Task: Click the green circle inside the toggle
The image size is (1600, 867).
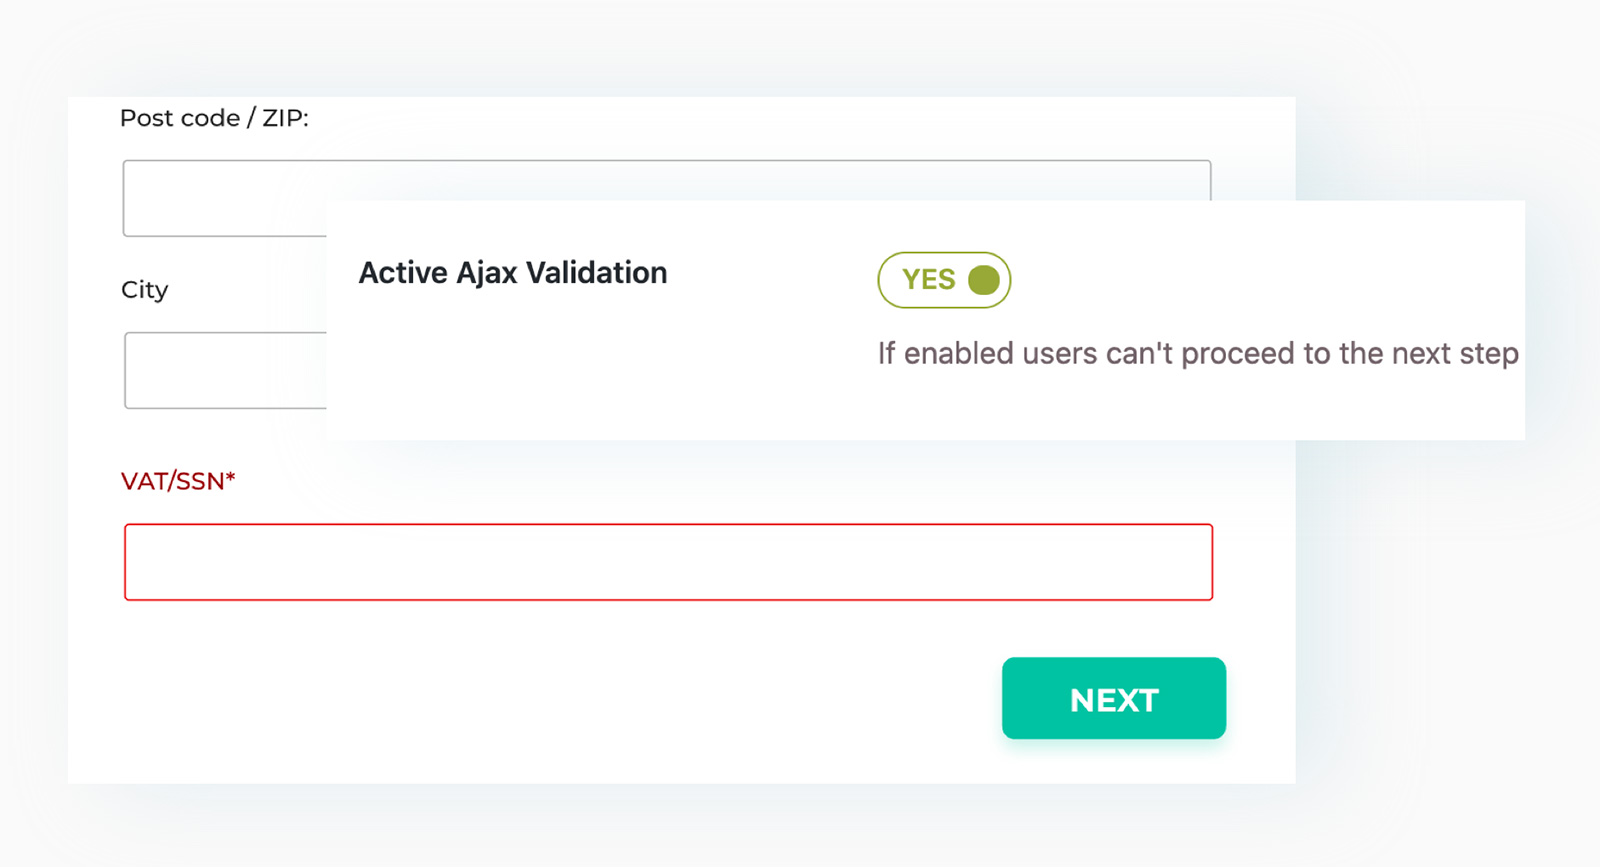Action: (x=984, y=280)
